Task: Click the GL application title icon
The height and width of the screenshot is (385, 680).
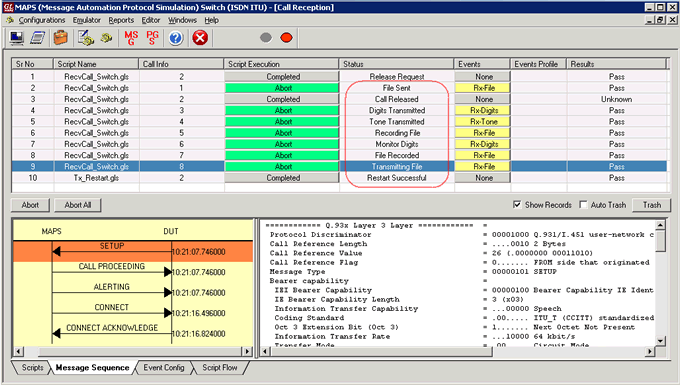Action: point(8,7)
